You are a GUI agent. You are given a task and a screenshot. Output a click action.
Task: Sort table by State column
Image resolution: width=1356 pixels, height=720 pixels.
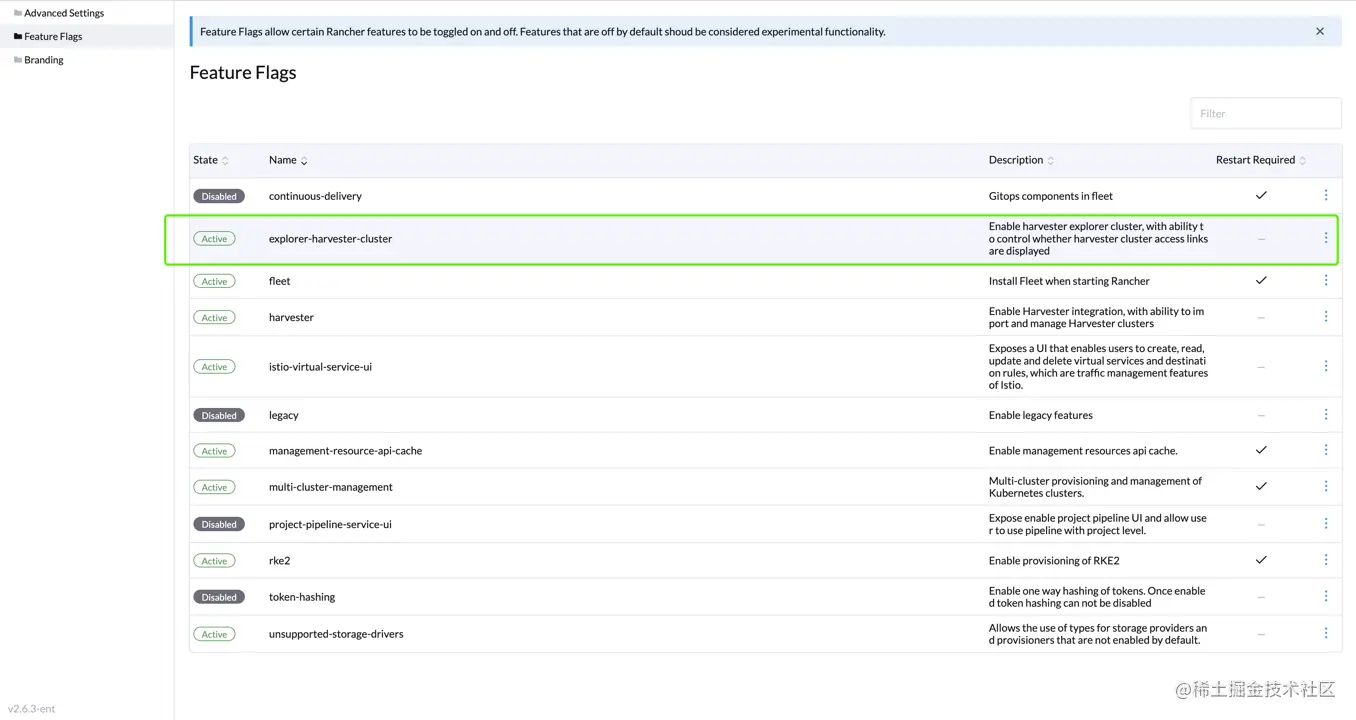point(211,160)
